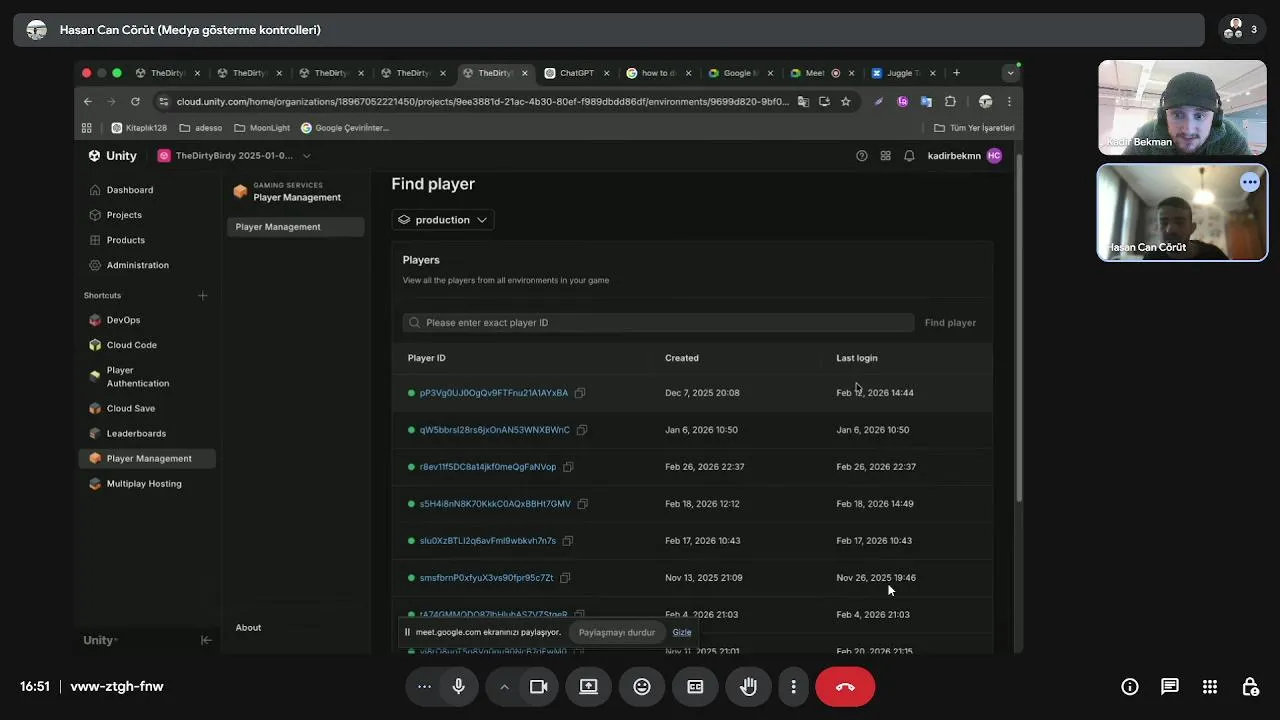Screen dimensions: 1280x720
Task: Copy player ID slu0XzBTLI2q6avFmI9wbkvh7n7s
Action: (x=567, y=541)
